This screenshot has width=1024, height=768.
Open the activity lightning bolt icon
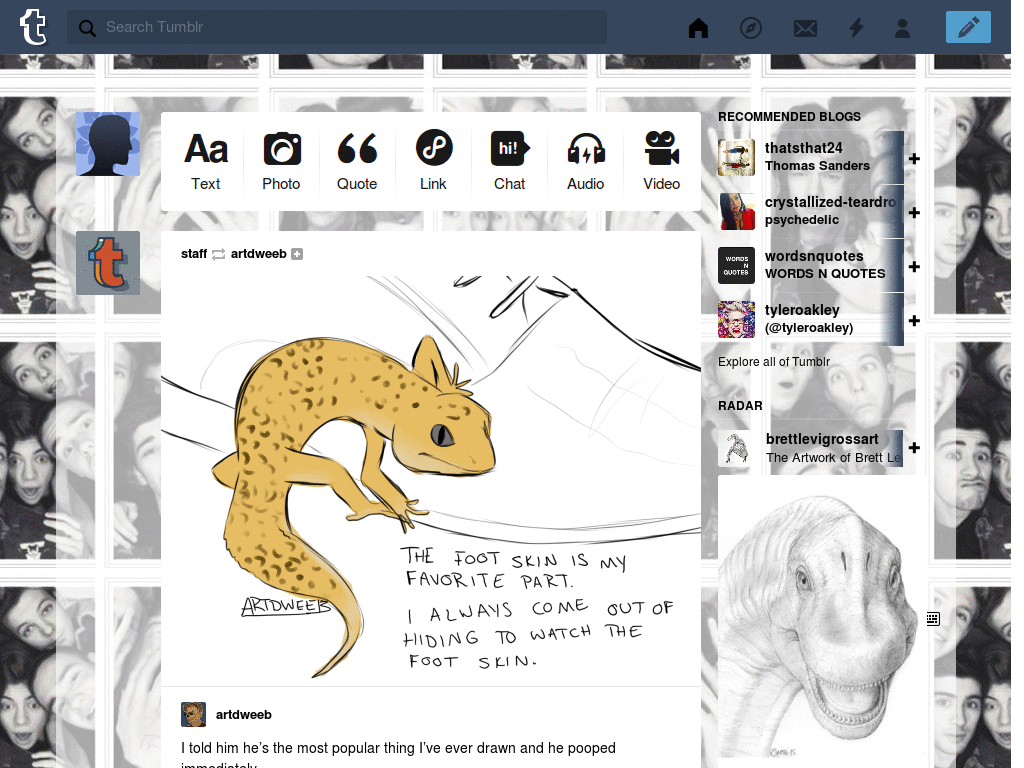[x=856, y=28]
